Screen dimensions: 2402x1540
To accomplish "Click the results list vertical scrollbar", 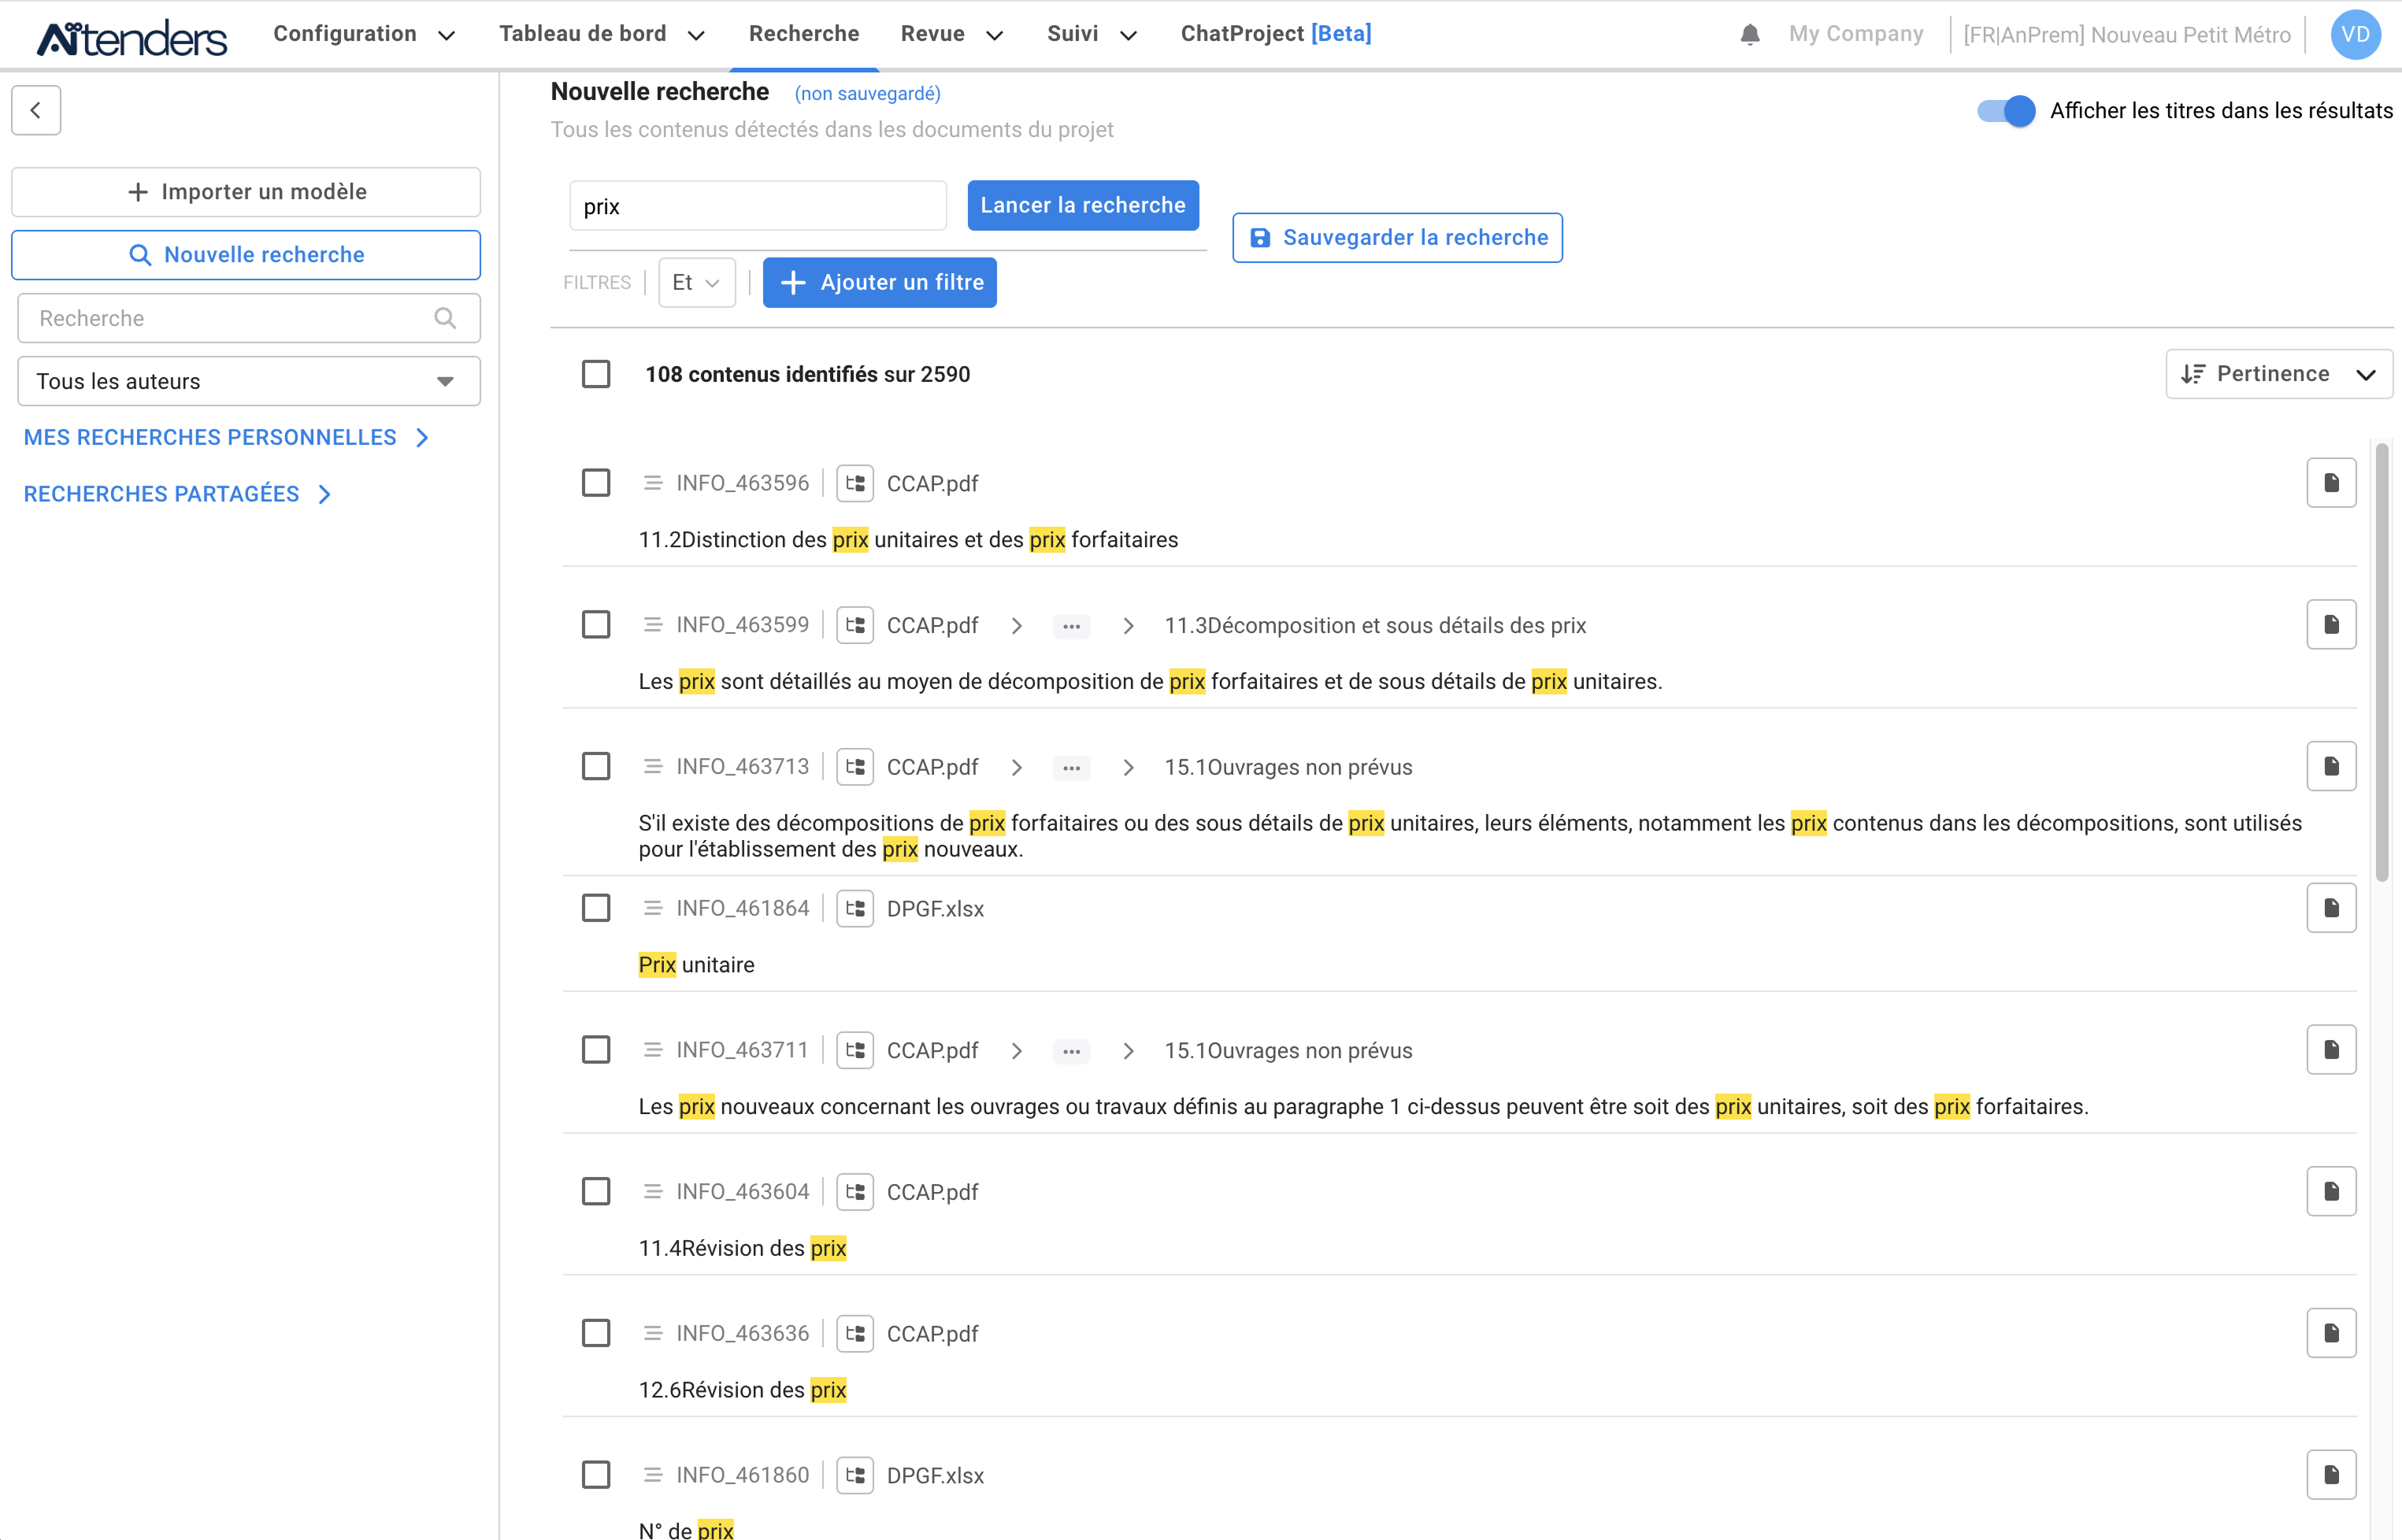I will (2381, 660).
